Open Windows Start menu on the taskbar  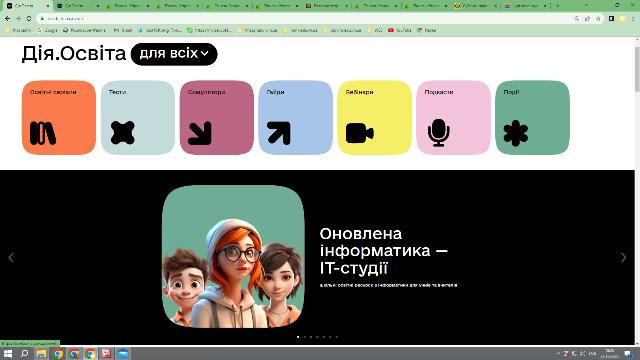pos(8,353)
